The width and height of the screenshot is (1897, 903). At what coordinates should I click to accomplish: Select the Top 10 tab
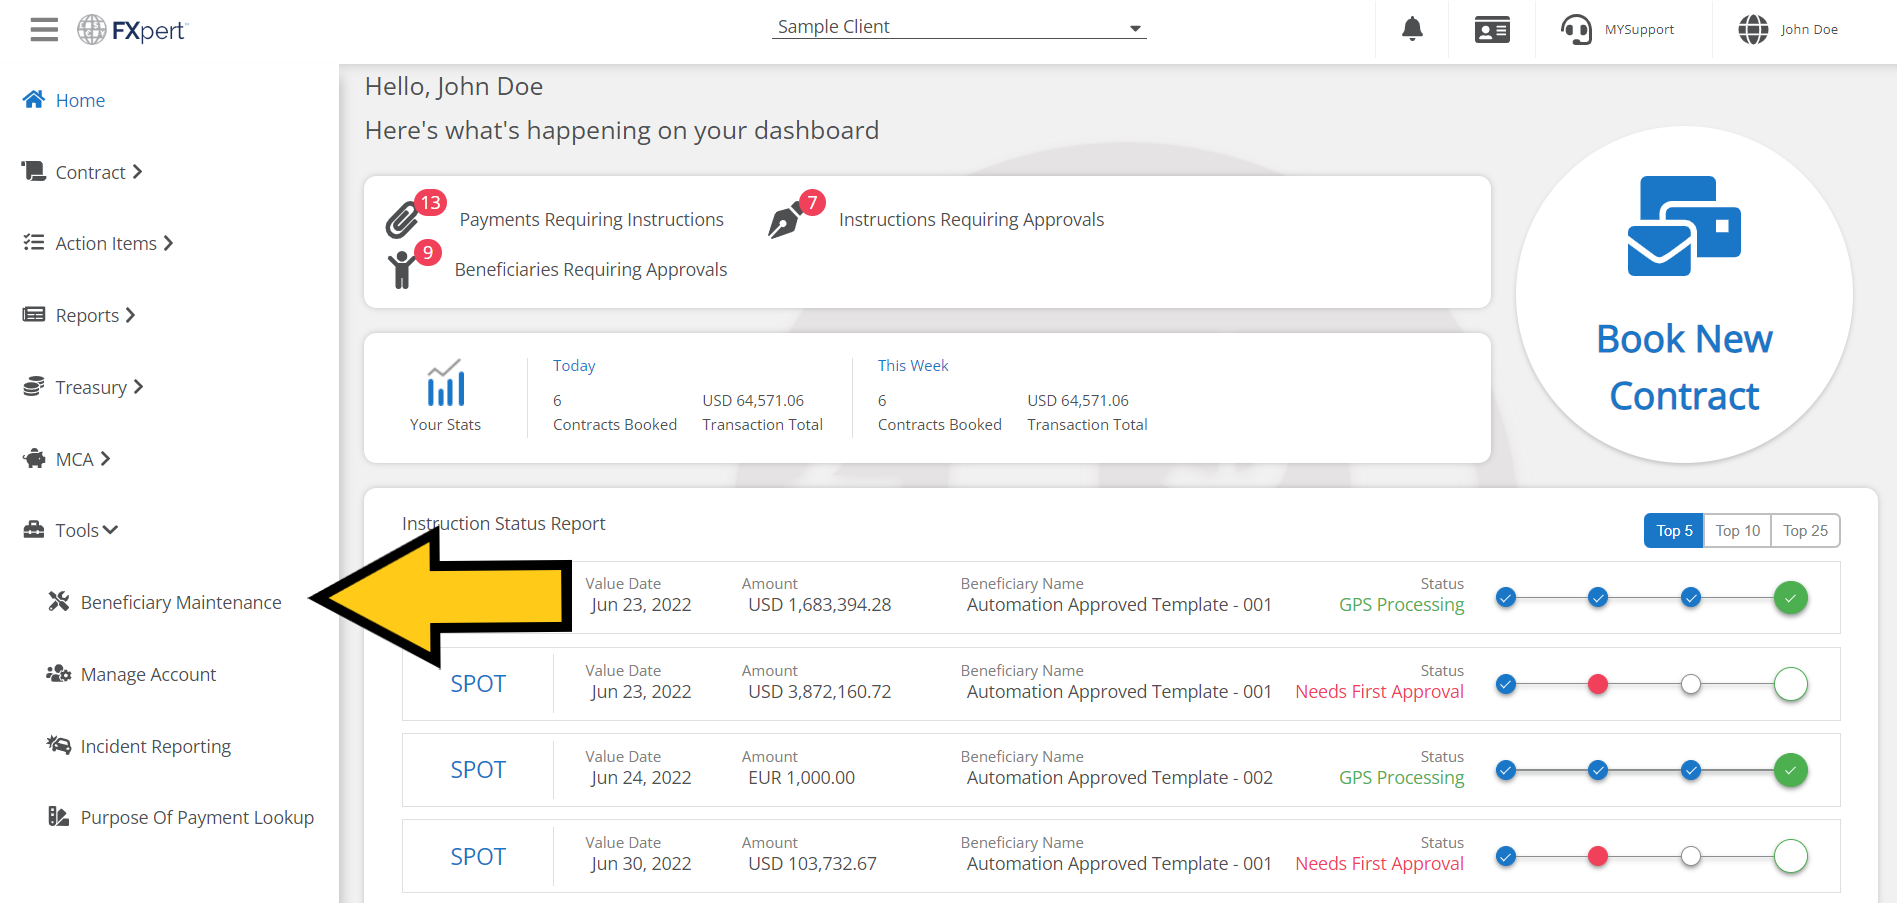[x=1737, y=531]
